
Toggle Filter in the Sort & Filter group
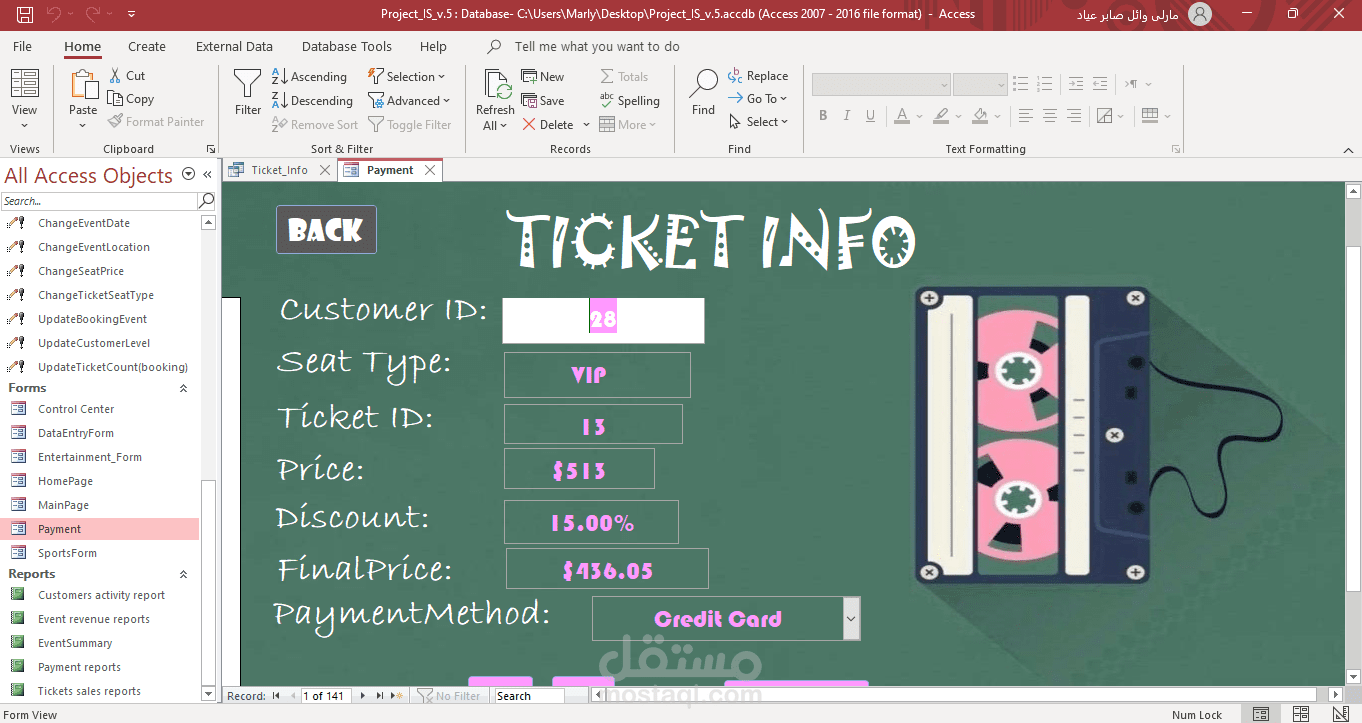point(410,125)
